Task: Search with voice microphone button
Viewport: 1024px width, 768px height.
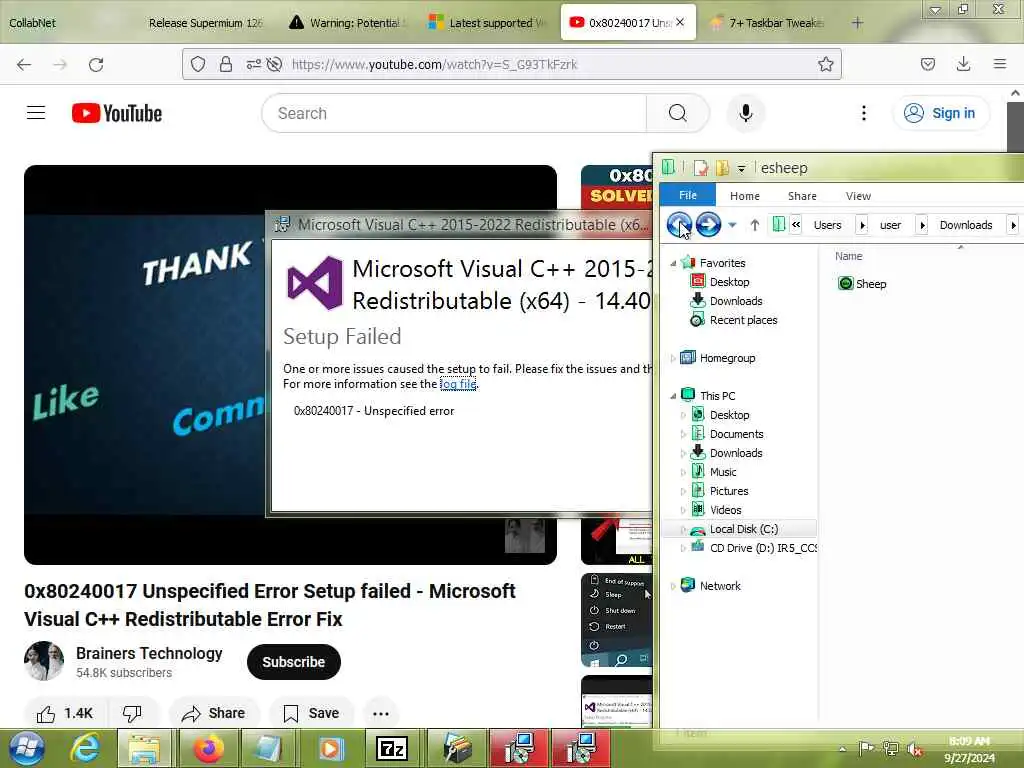Action: pos(746,113)
